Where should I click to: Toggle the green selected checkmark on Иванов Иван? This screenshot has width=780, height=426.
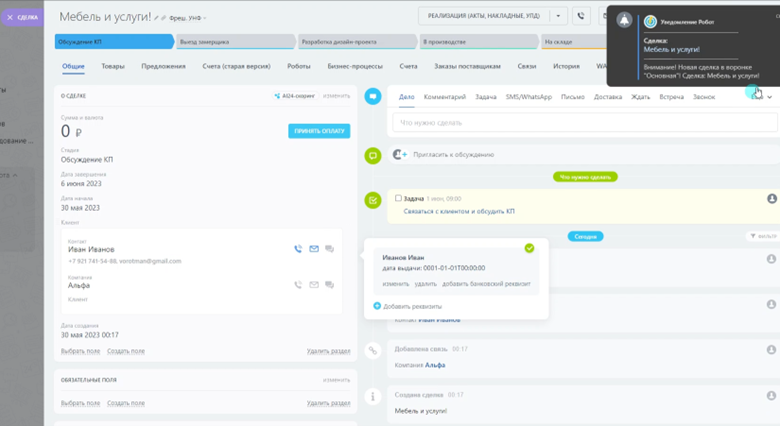[529, 248]
